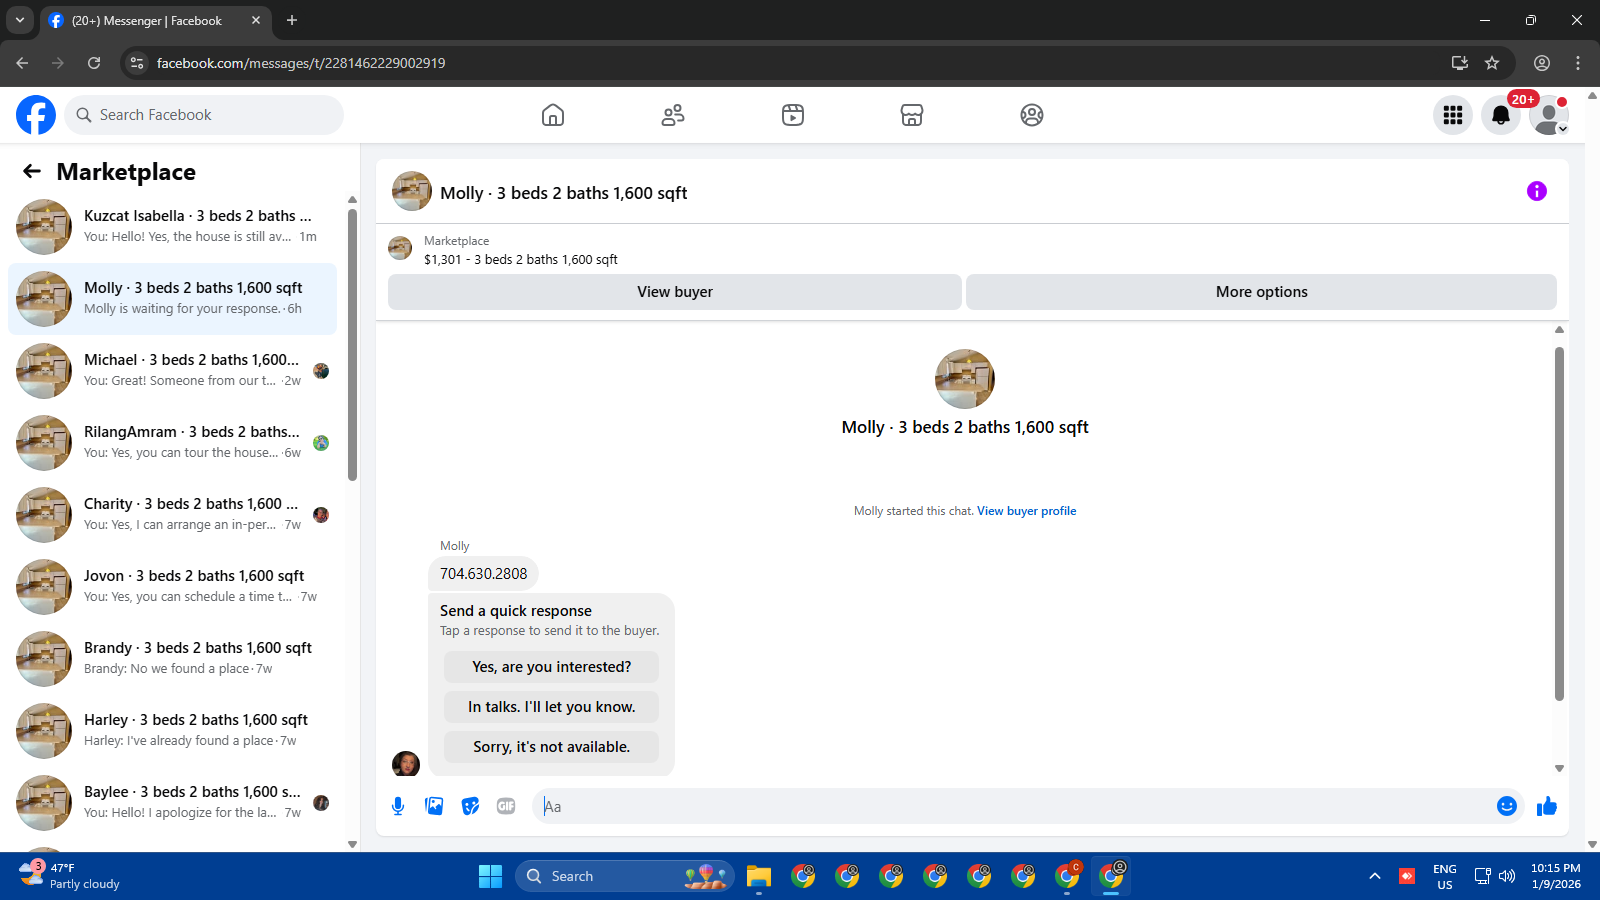Open Harley conversation

[172, 731]
